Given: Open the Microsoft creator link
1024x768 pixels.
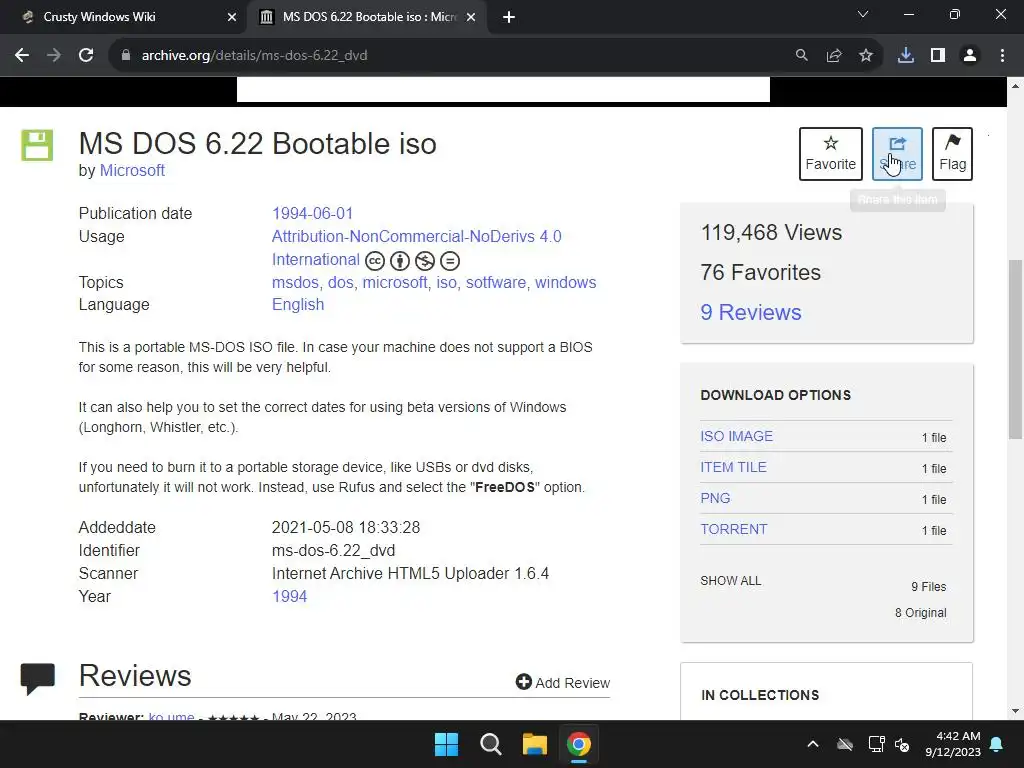Looking at the screenshot, I should click(x=132, y=170).
